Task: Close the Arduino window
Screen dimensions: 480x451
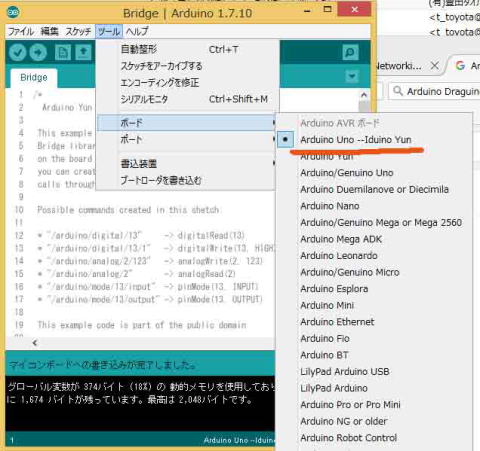Action: [354, 9]
